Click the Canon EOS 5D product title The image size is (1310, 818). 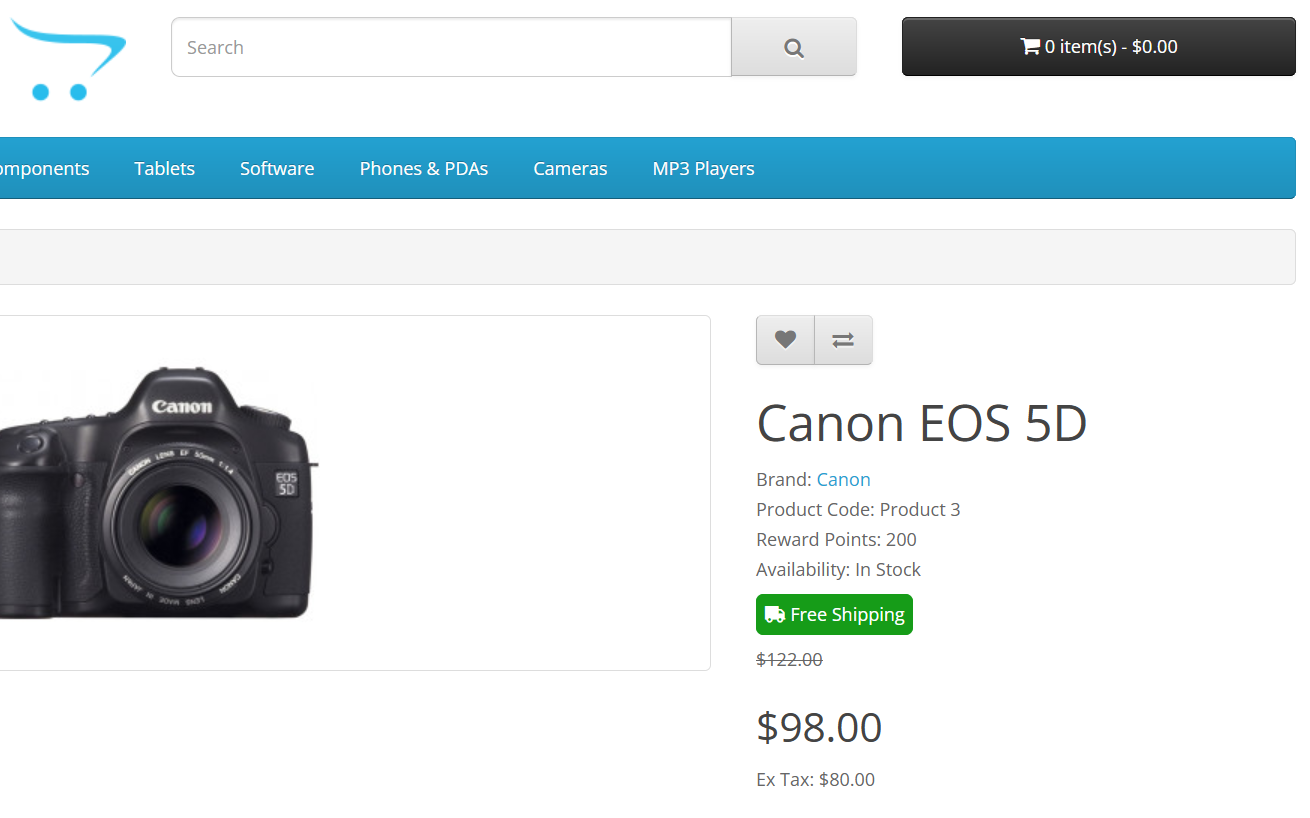pos(921,422)
